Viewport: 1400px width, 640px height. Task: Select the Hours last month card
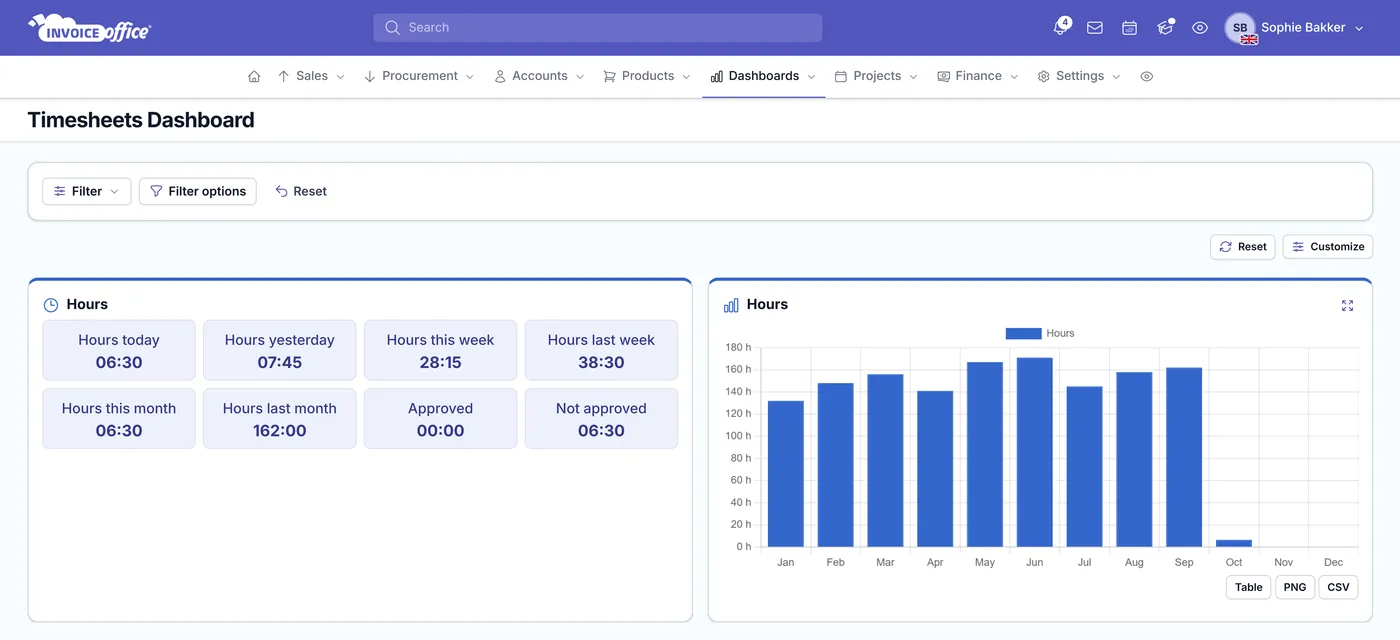[280, 419]
